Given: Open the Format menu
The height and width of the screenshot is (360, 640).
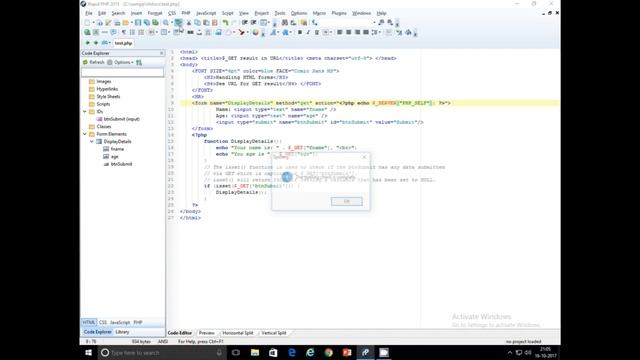Looking at the screenshot, I should click(x=155, y=13).
